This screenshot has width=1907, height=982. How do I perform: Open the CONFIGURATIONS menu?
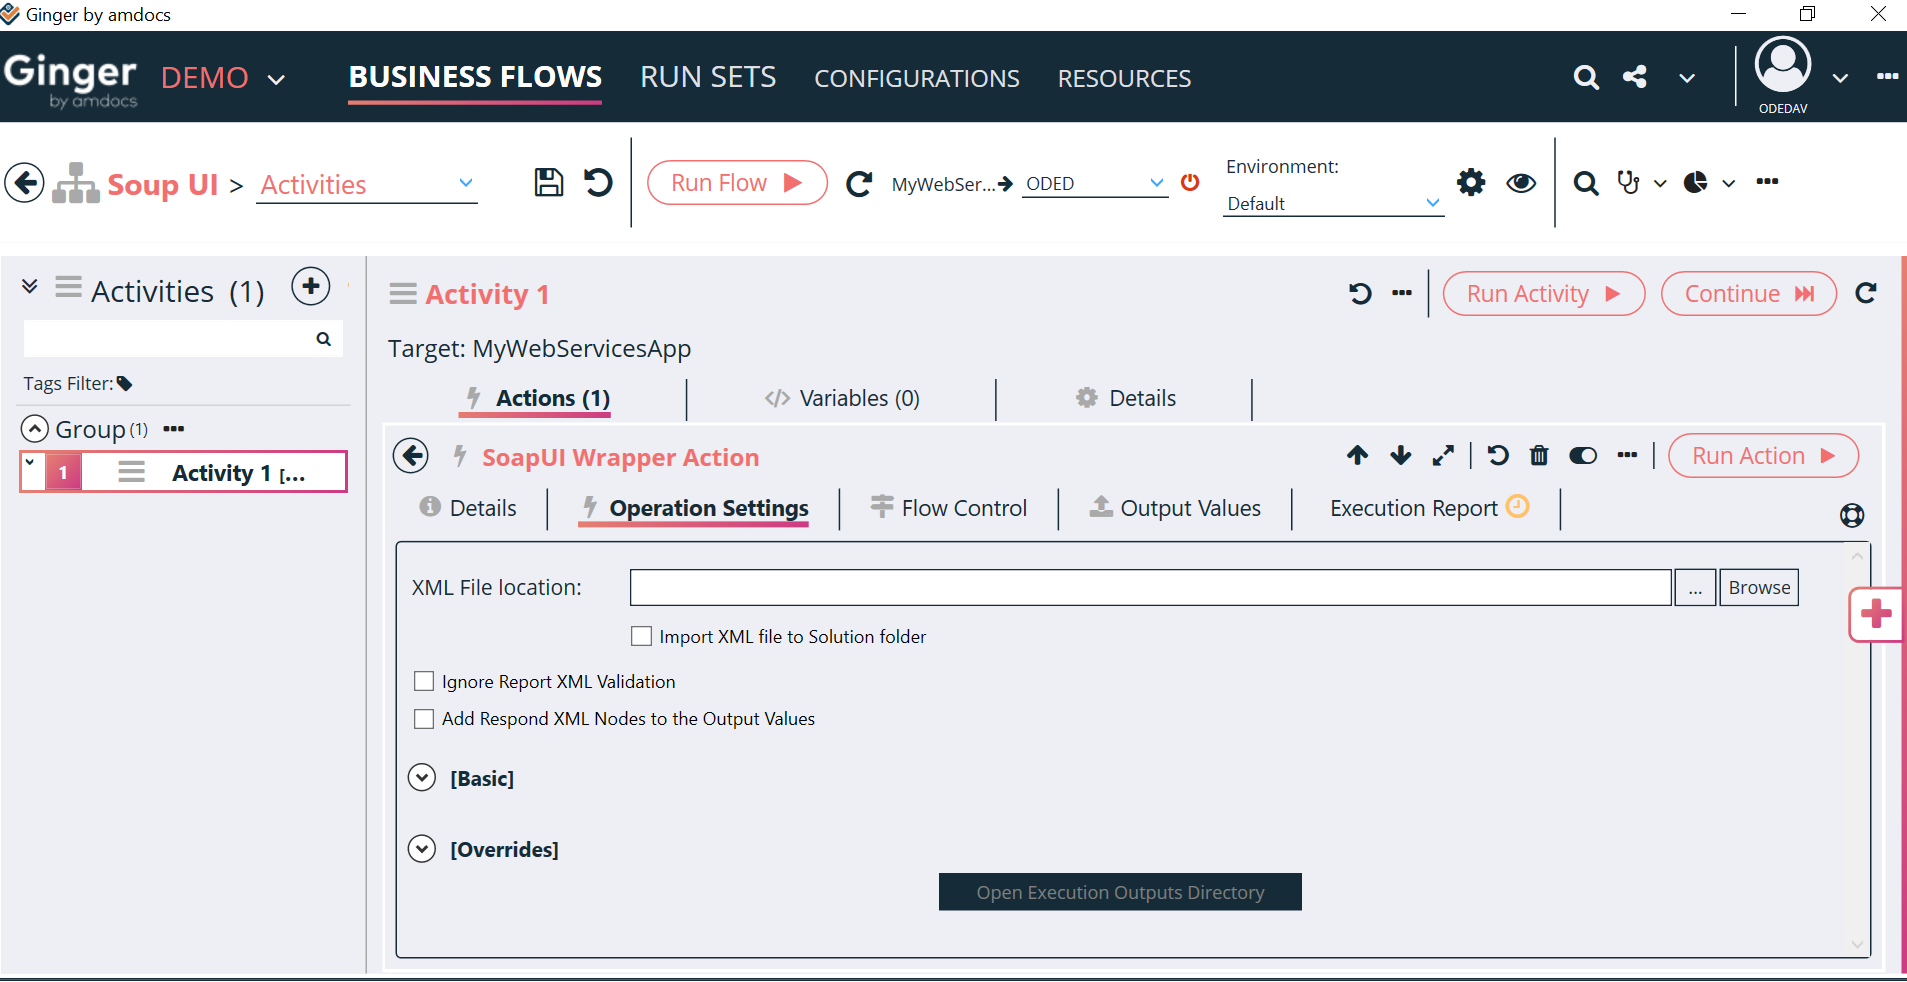coord(917,78)
